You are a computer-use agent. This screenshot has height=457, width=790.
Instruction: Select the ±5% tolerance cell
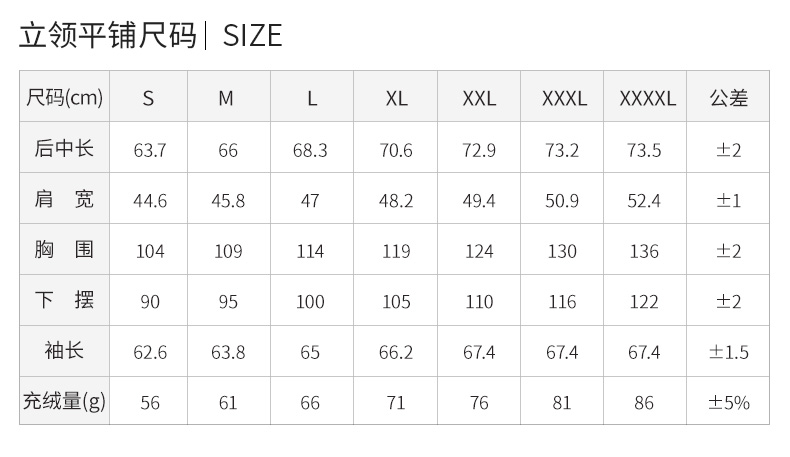click(728, 403)
